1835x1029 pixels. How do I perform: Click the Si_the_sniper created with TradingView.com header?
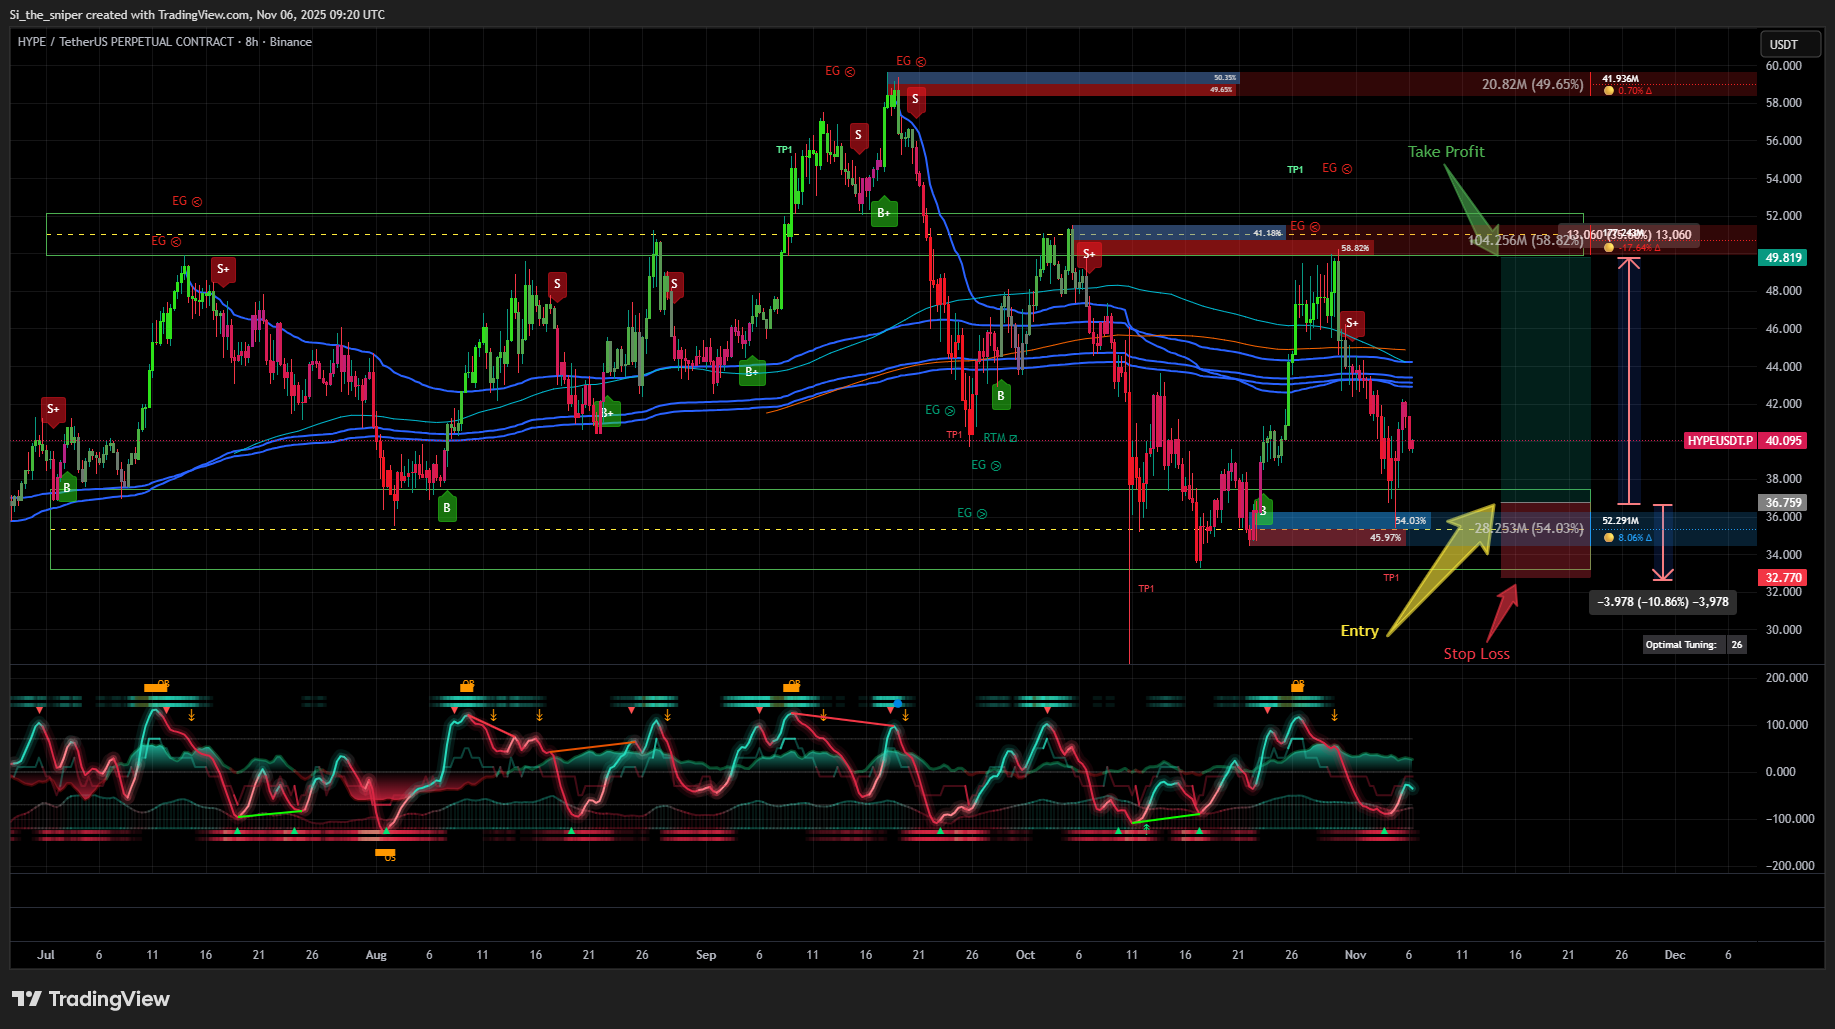click(x=197, y=15)
